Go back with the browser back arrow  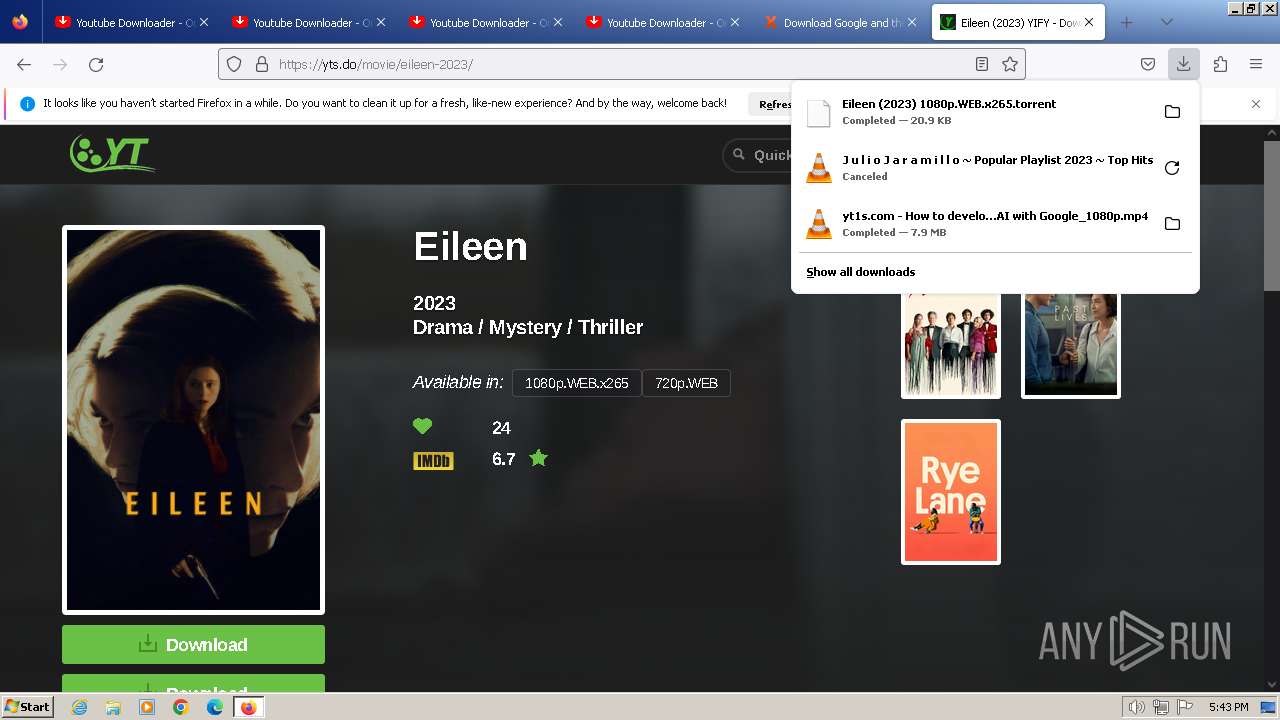pyautogui.click(x=24, y=64)
